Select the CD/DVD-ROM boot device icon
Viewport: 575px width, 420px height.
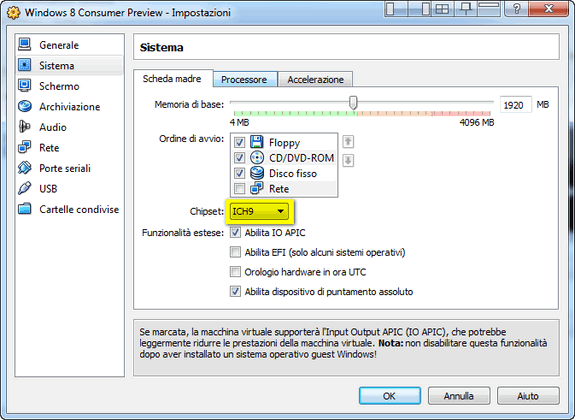(x=257, y=157)
